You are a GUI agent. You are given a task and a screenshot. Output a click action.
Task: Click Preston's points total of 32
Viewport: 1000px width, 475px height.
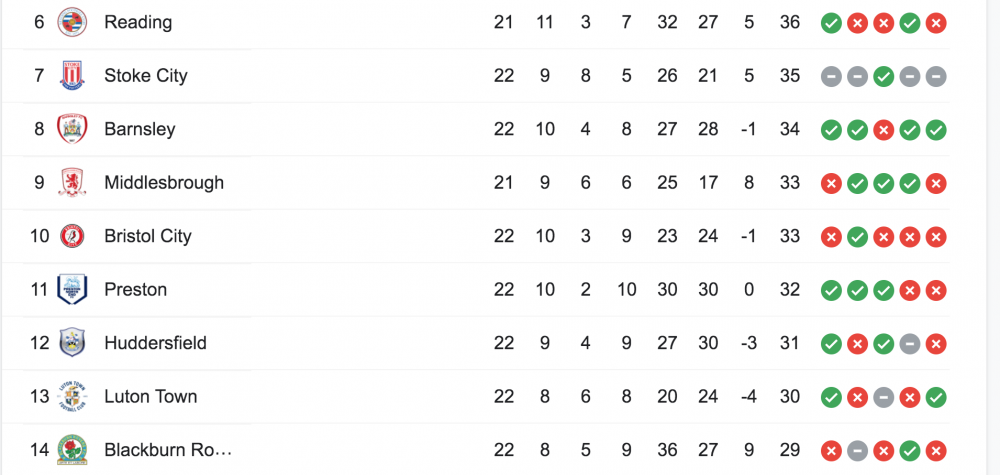[x=790, y=290]
